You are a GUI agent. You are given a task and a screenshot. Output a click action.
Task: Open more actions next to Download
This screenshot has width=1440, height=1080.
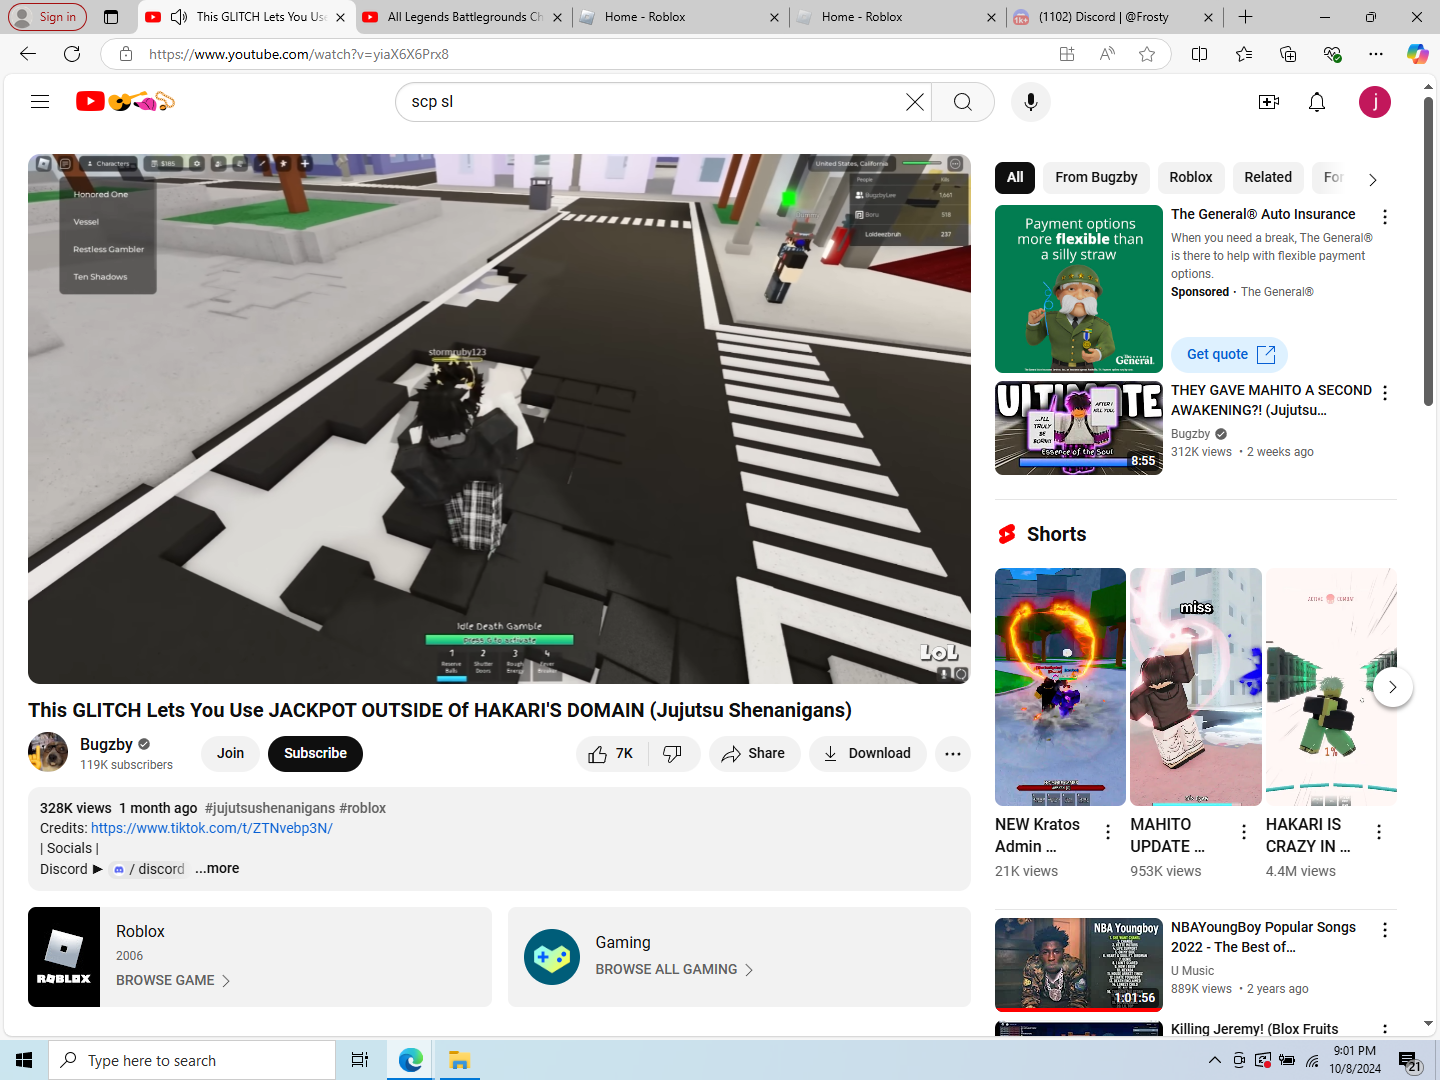click(953, 754)
